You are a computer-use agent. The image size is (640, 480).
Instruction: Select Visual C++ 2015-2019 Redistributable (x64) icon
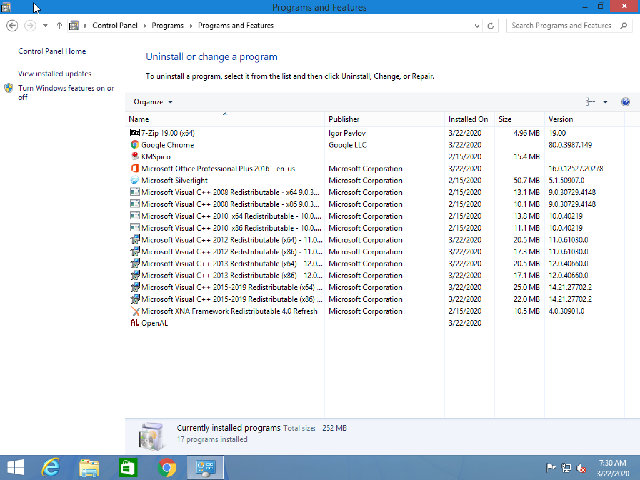tap(135, 287)
